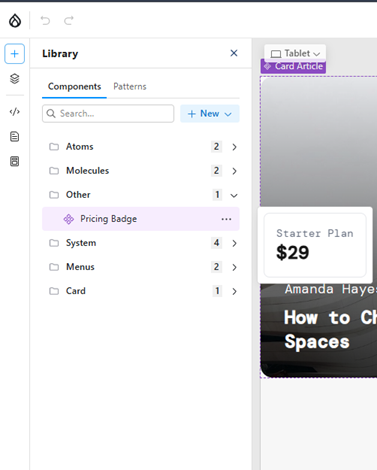Select the Card folder row

pyautogui.click(x=141, y=291)
